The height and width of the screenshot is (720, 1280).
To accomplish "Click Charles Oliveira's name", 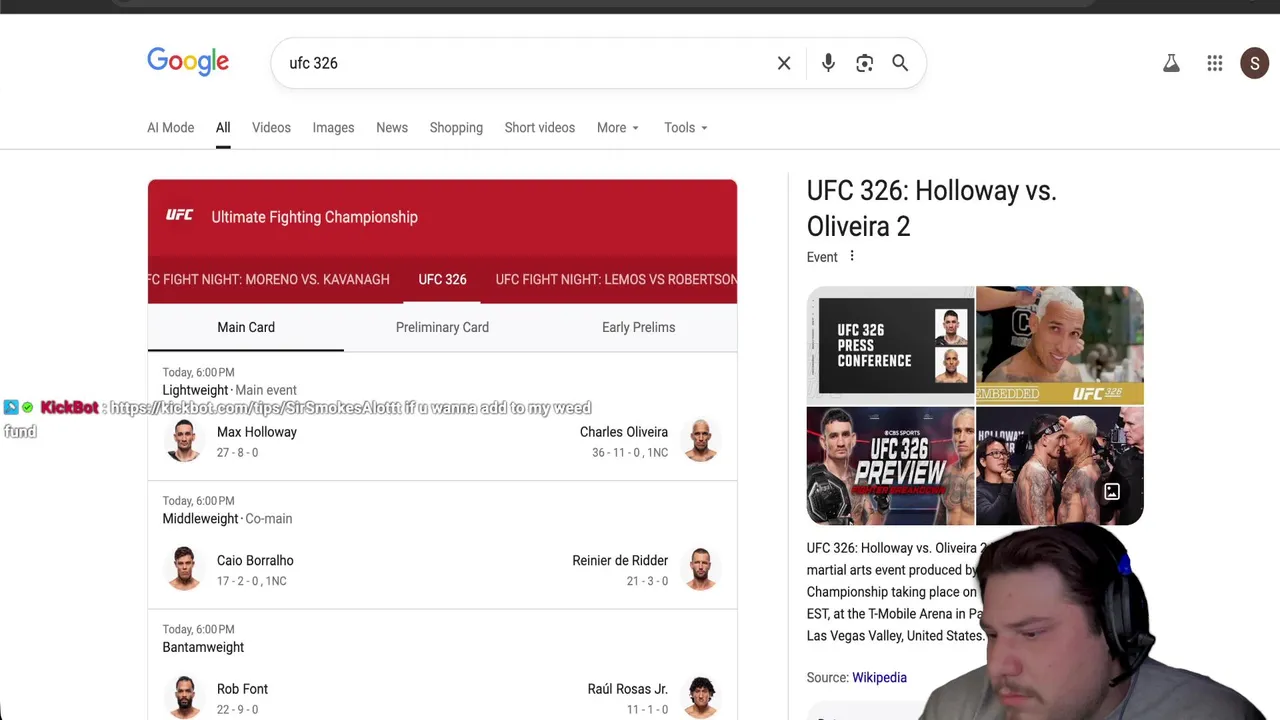I will point(624,432).
